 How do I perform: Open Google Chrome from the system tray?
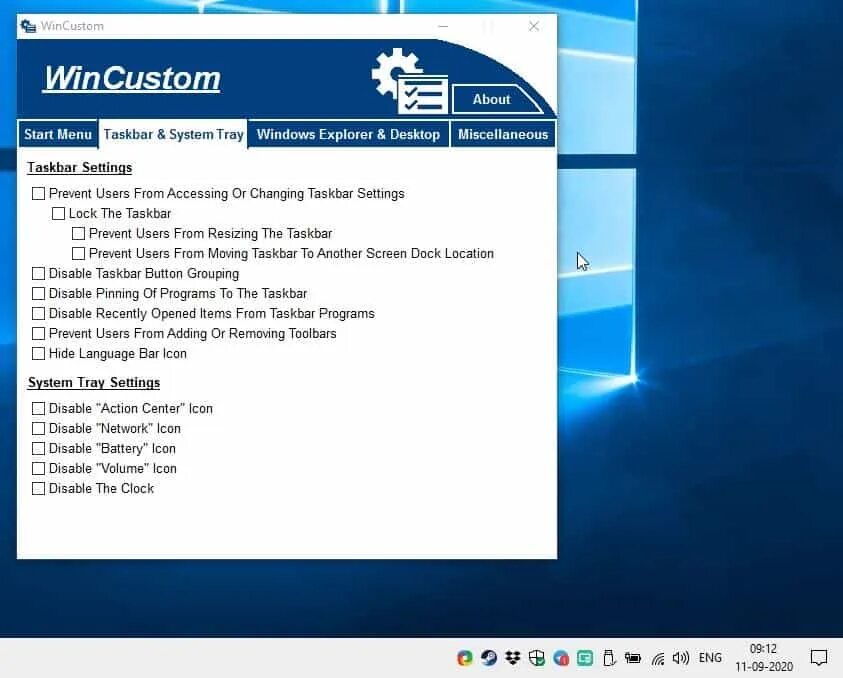(x=464, y=657)
